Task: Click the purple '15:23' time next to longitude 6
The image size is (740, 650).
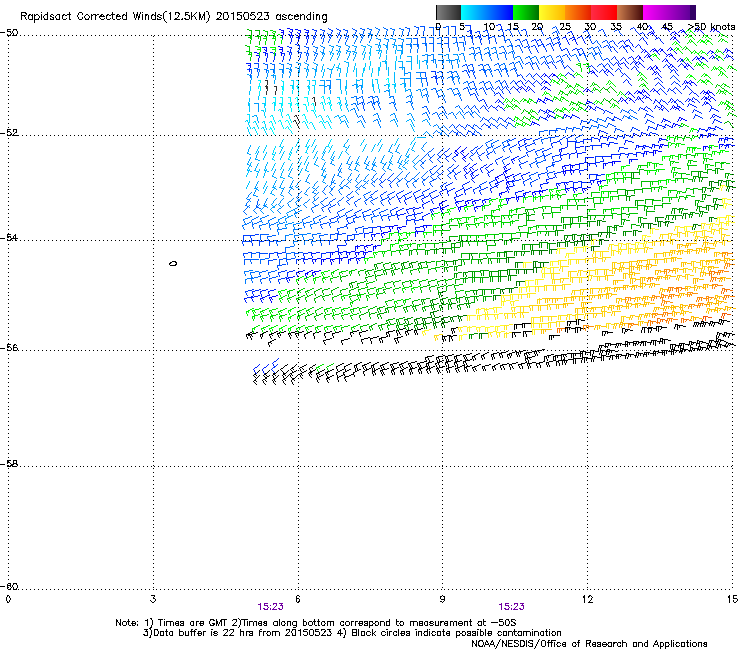Action: [x=270, y=607]
